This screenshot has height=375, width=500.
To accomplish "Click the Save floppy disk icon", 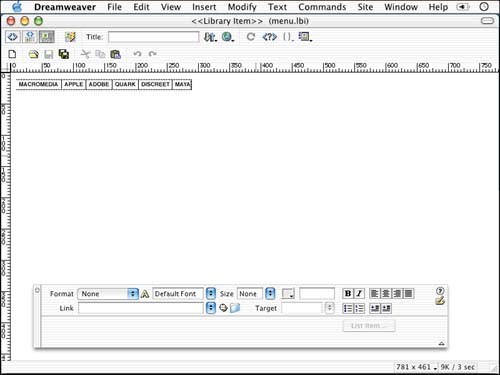I will point(49,54).
